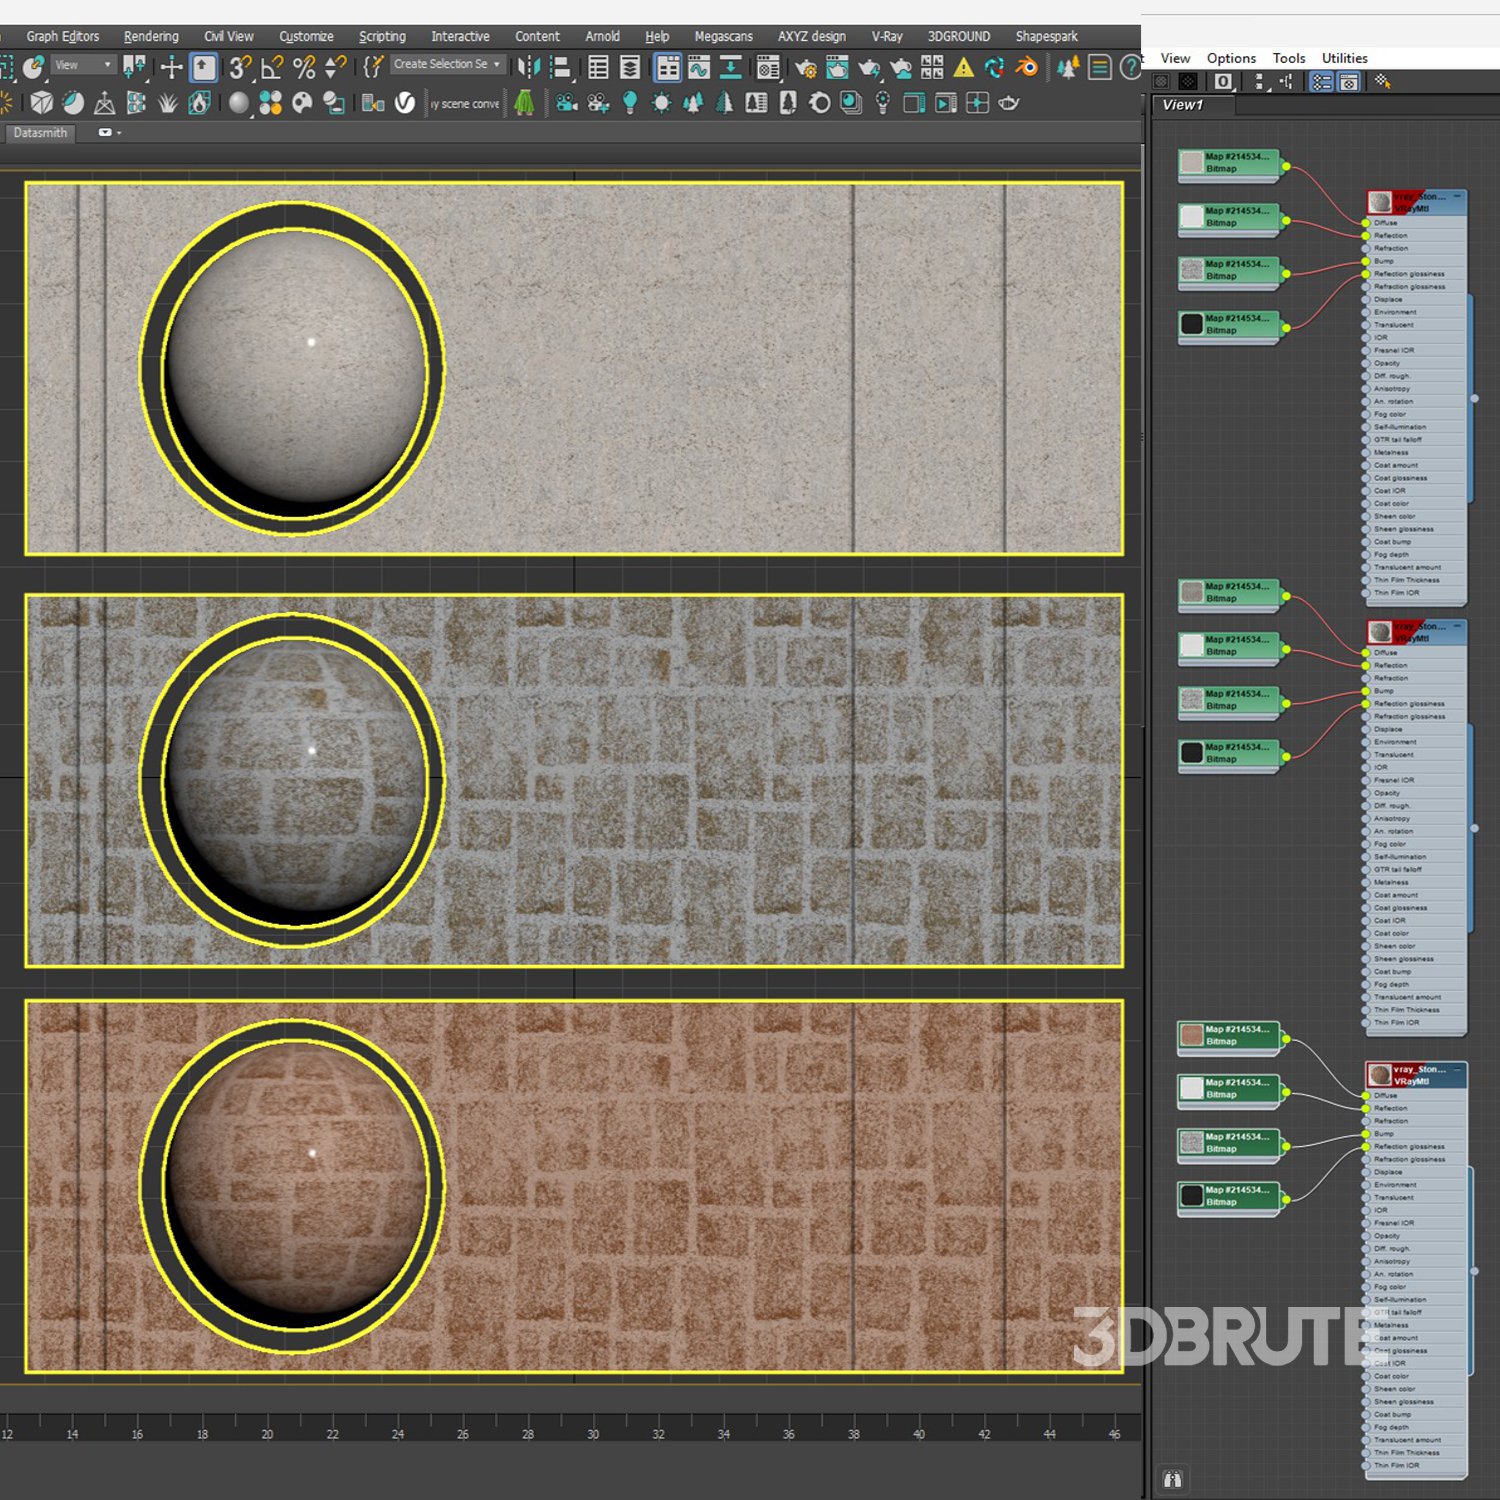Open the Rendering menu
Viewport: 1500px width, 1500px height.
coord(151,36)
